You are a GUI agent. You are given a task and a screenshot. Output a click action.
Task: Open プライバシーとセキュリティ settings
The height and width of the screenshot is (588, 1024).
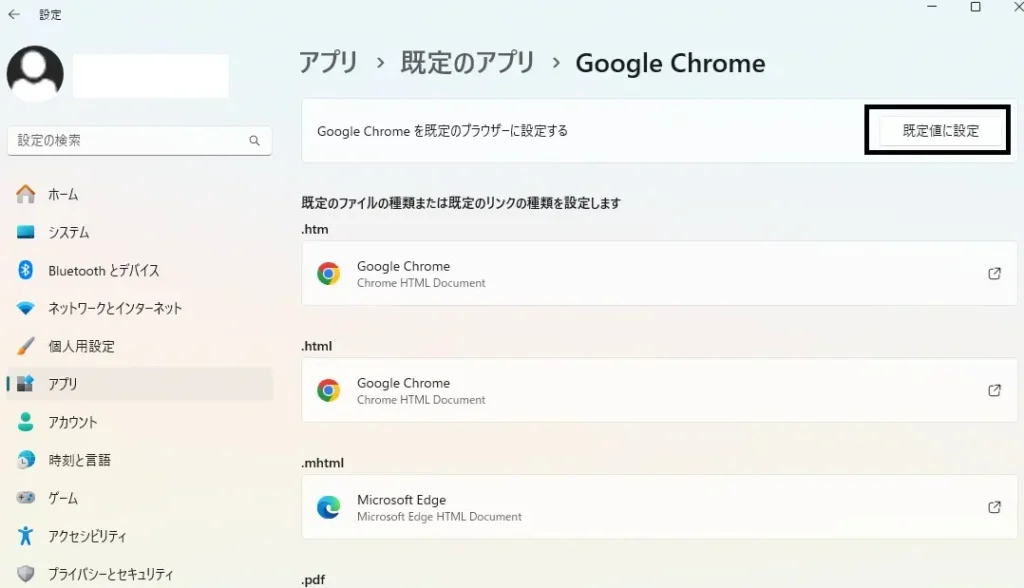140,574
